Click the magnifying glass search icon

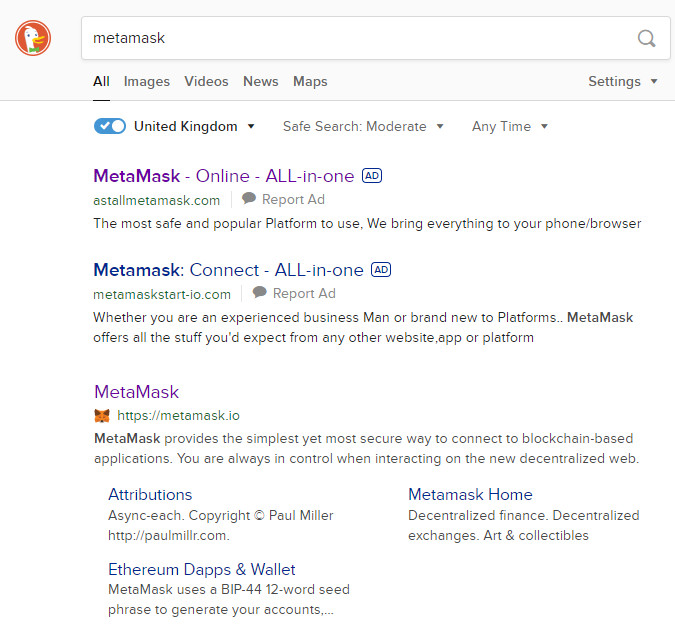click(x=646, y=39)
